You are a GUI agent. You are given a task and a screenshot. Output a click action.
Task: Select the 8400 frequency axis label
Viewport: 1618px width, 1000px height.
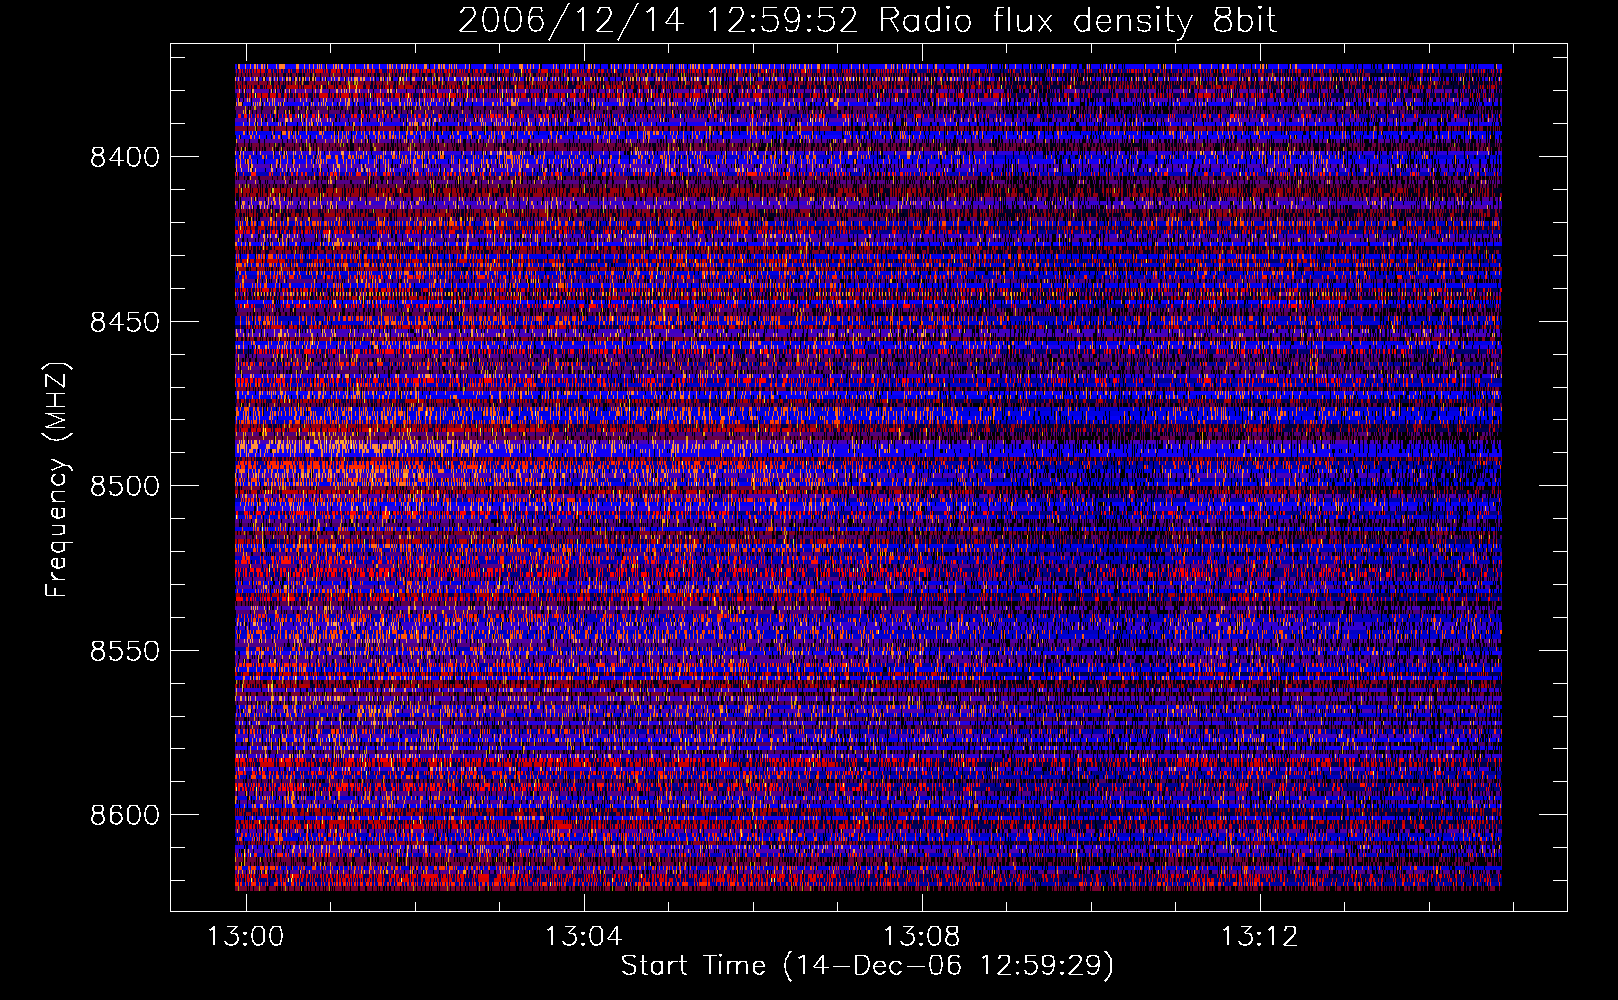124,157
